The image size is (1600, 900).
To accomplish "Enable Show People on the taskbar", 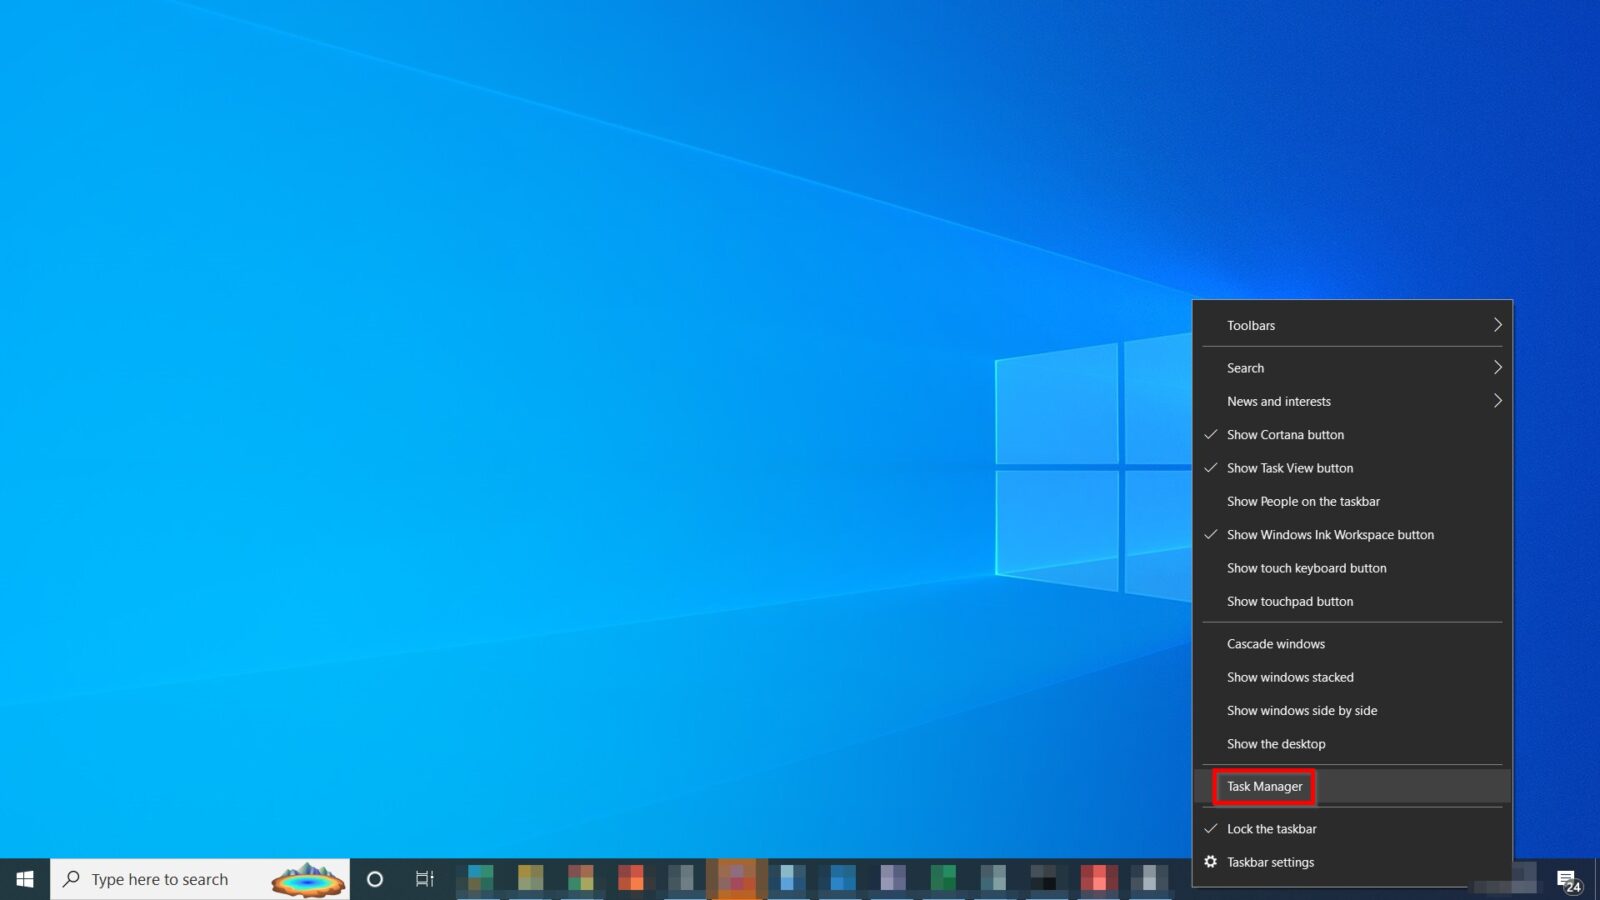I will (x=1303, y=502).
